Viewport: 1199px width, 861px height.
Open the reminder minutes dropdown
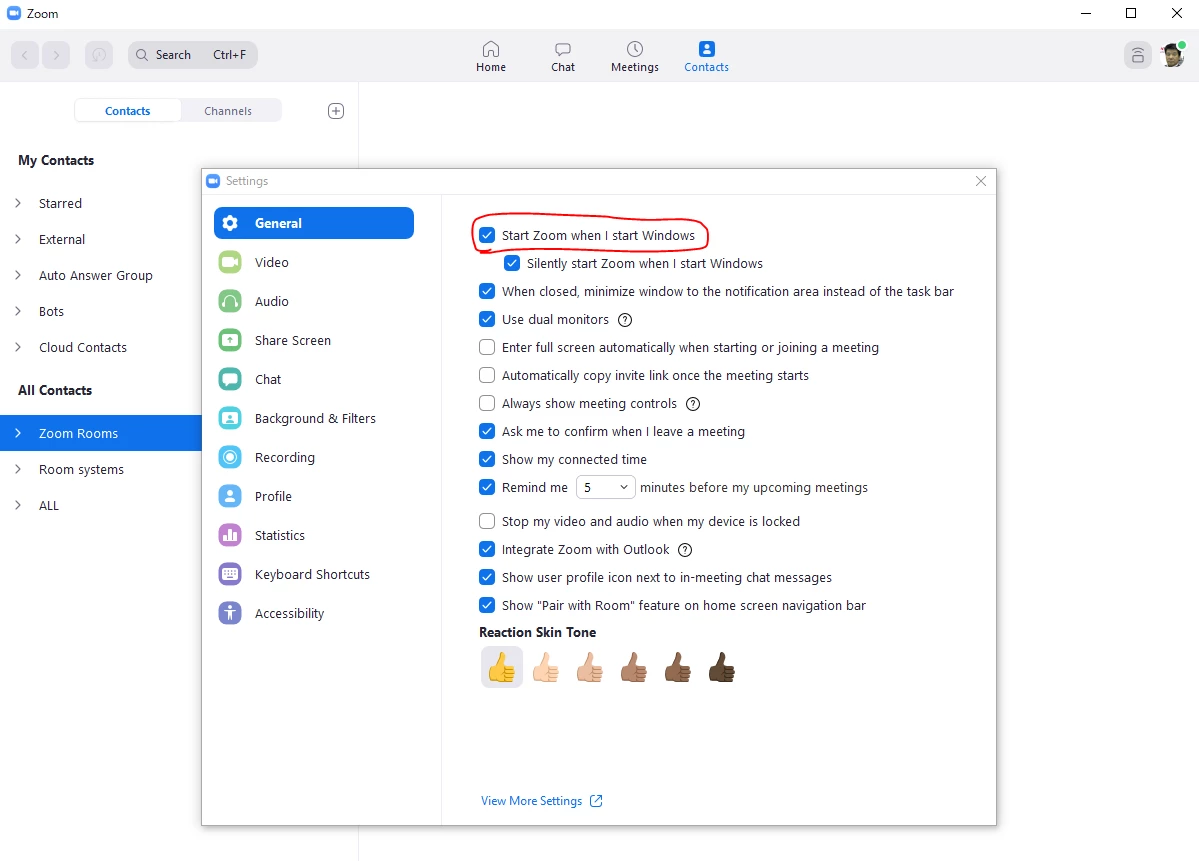click(605, 487)
